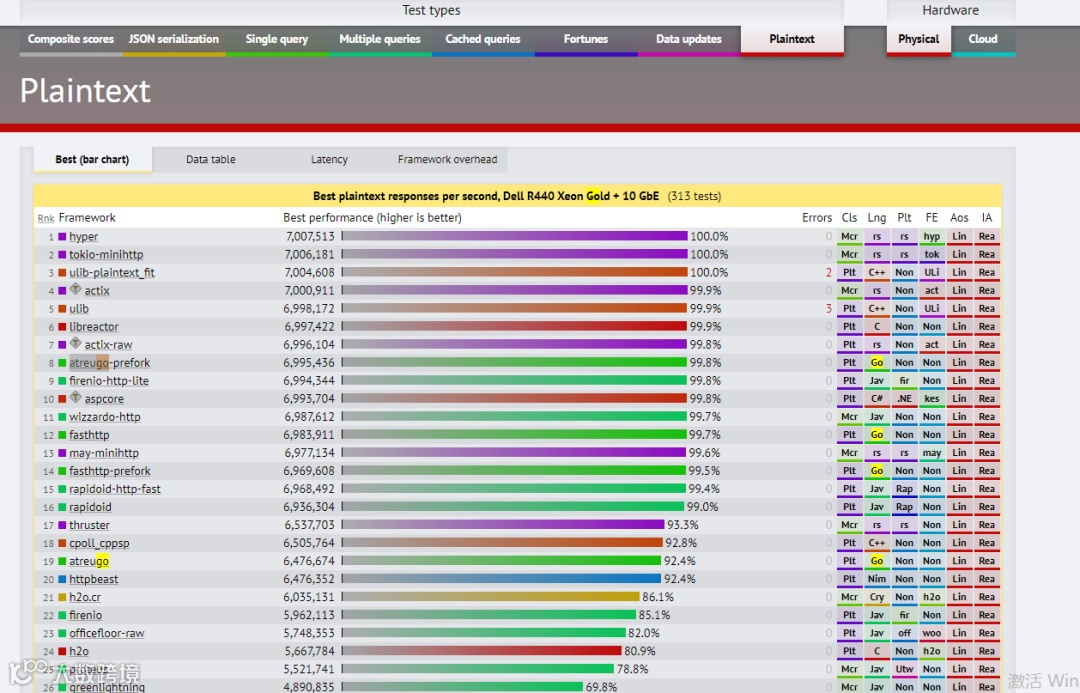Open the aspcore framework link
This screenshot has width=1080, height=693.
(x=104, y=399)
